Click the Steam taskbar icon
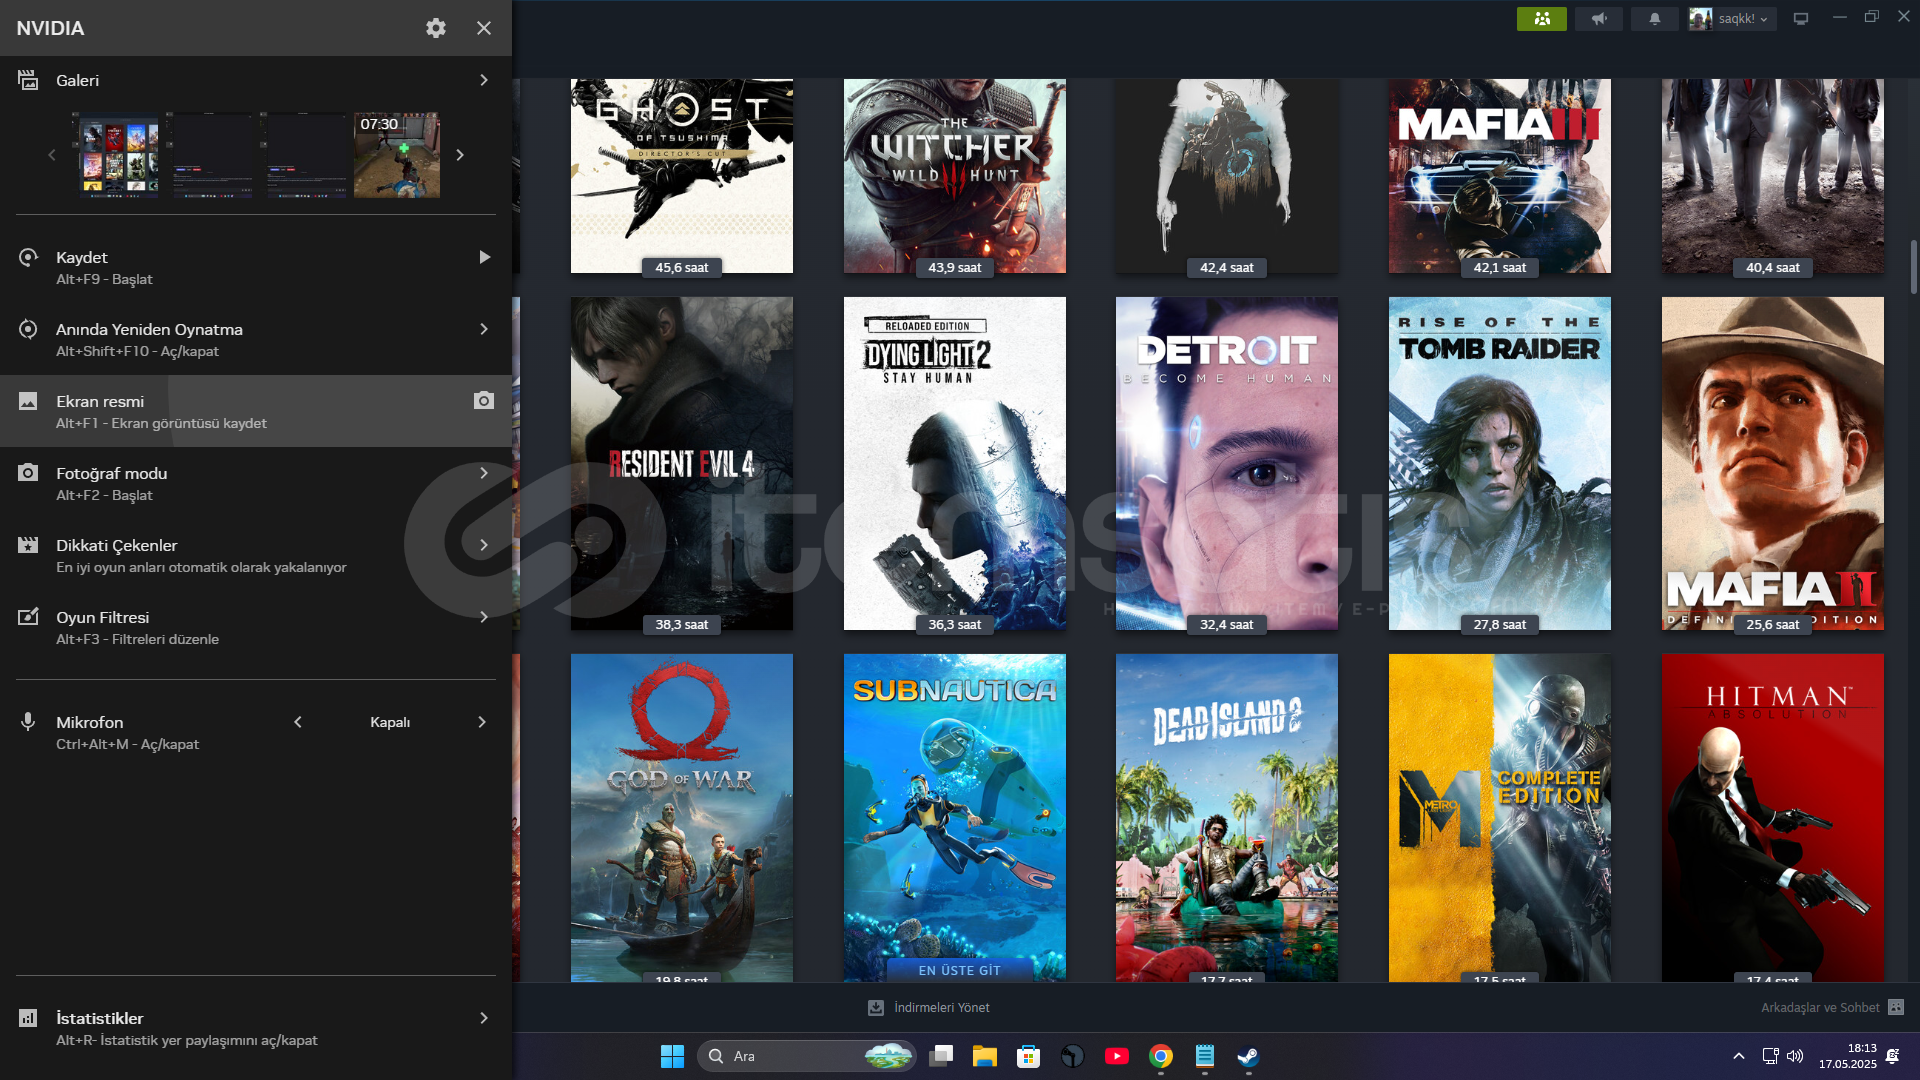 1248,1056
